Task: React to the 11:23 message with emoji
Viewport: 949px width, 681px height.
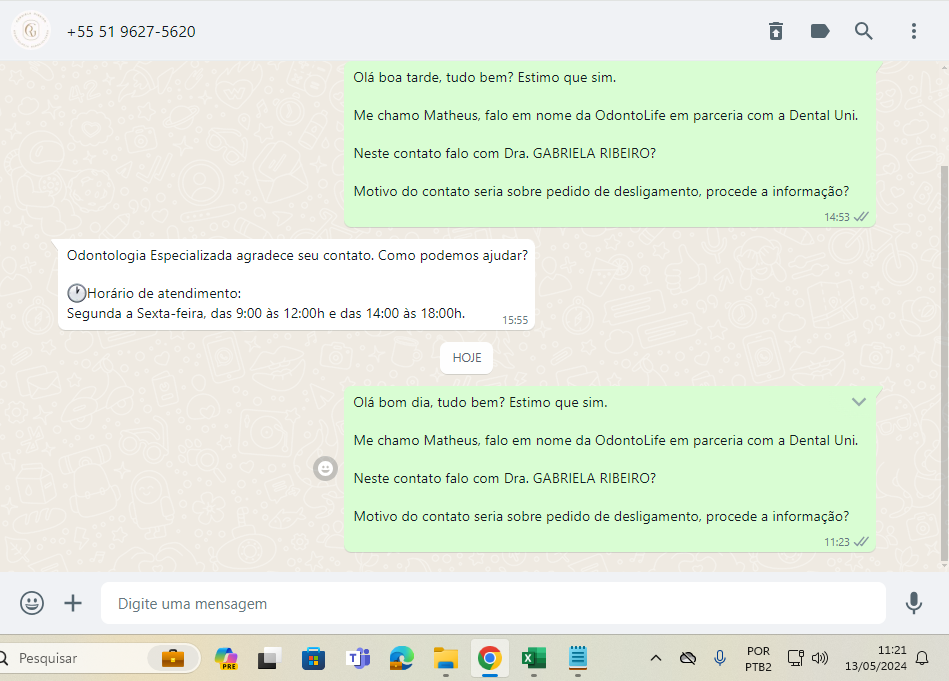Action: pos(325,468)
